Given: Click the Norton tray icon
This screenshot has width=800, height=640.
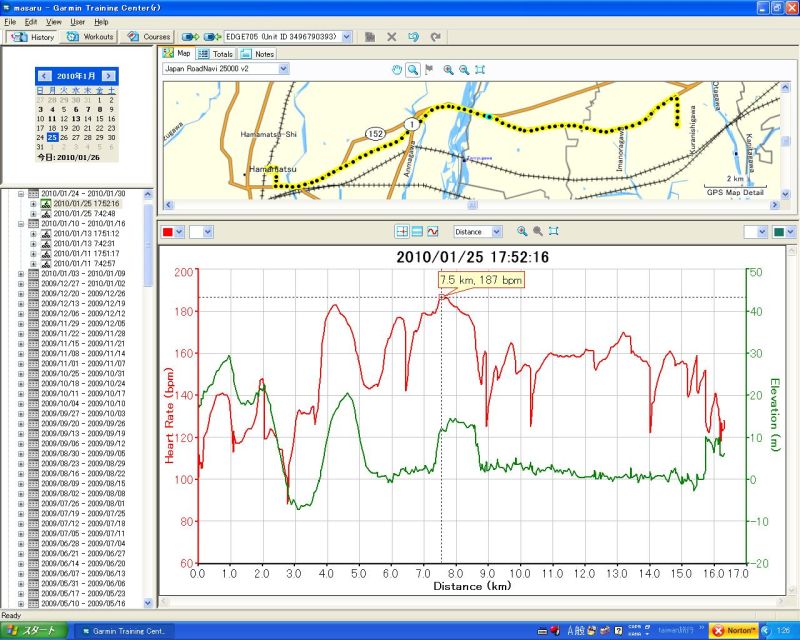Looking at the screenshot, I should [x=735, y=631].
